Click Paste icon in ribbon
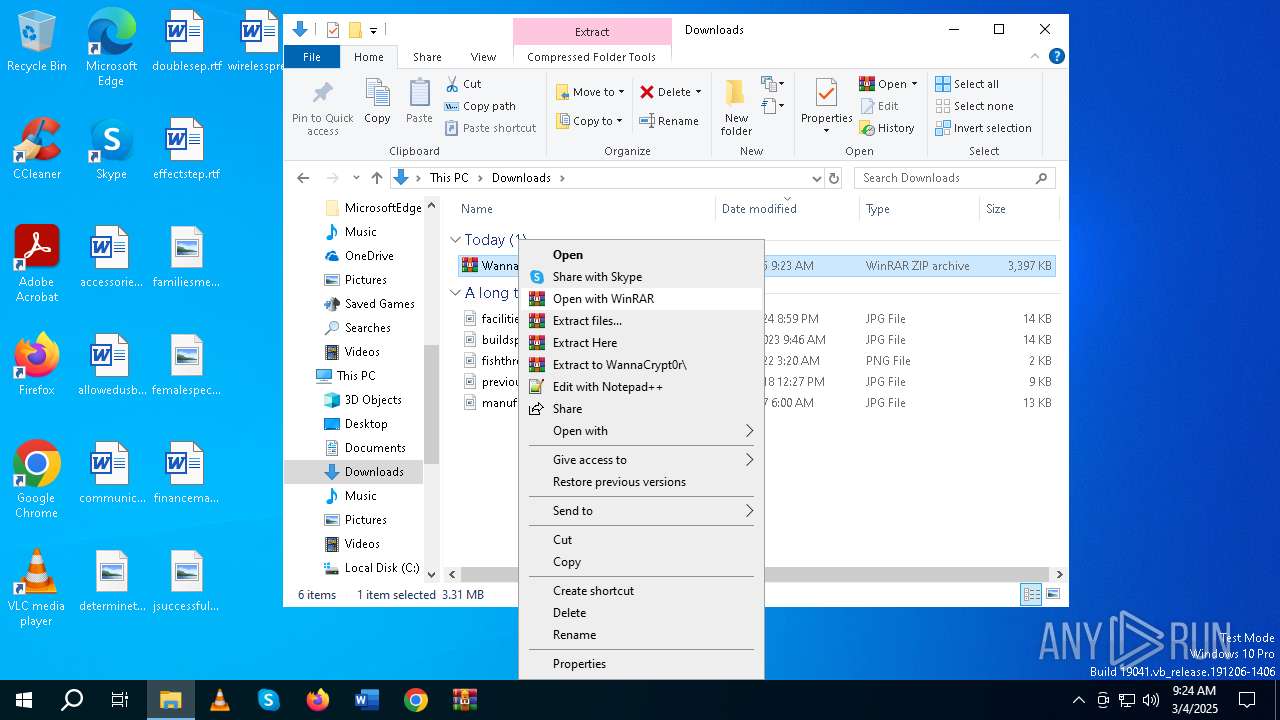 point(419,102)
